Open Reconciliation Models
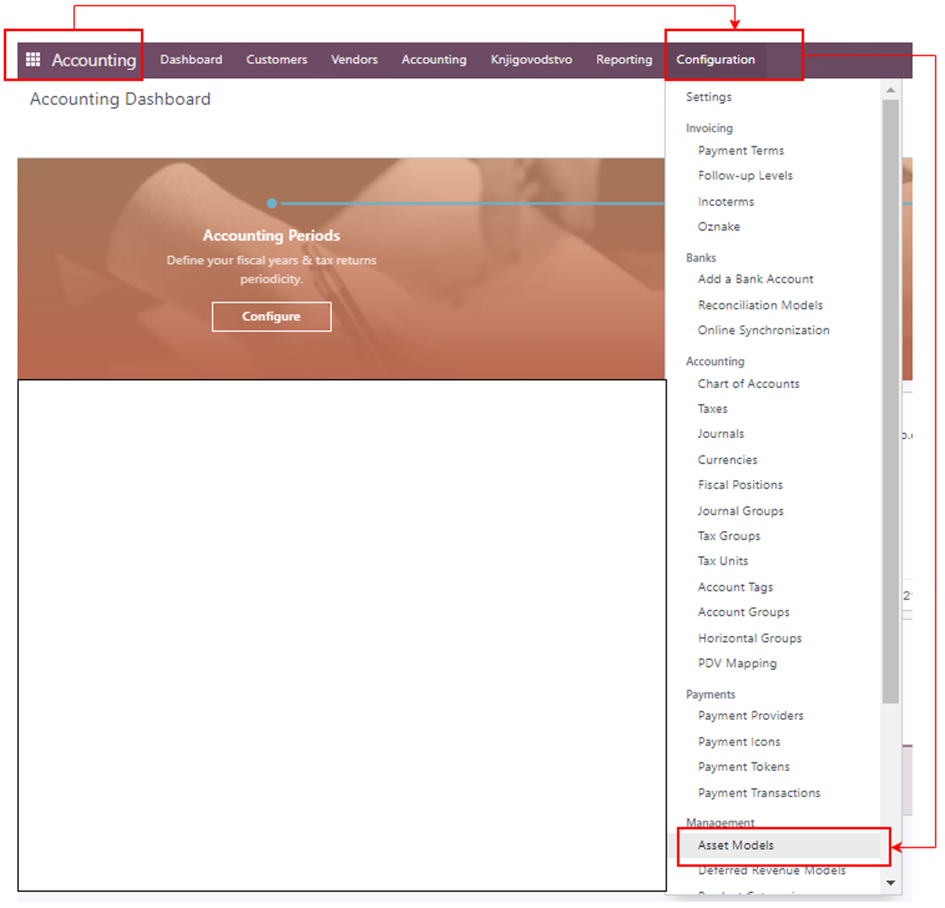Image resolution: width=945 pixels, height=908 pixels. coord(760,305)
